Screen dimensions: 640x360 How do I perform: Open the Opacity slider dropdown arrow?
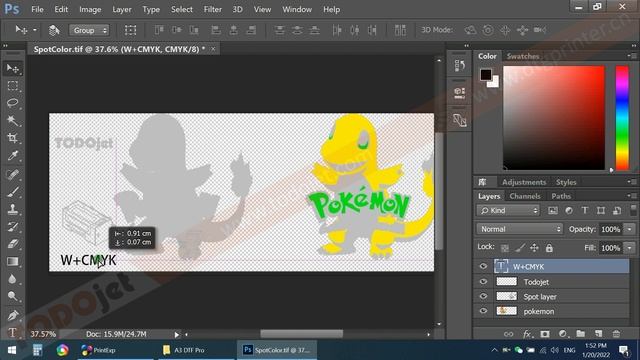coord(630,229)
